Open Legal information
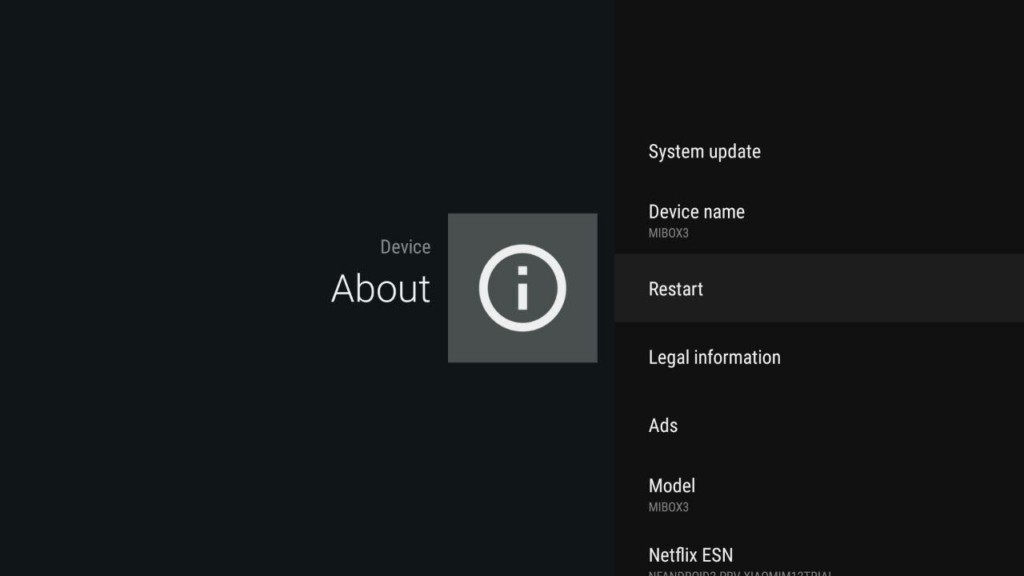1024x576 pixels. 714,357
